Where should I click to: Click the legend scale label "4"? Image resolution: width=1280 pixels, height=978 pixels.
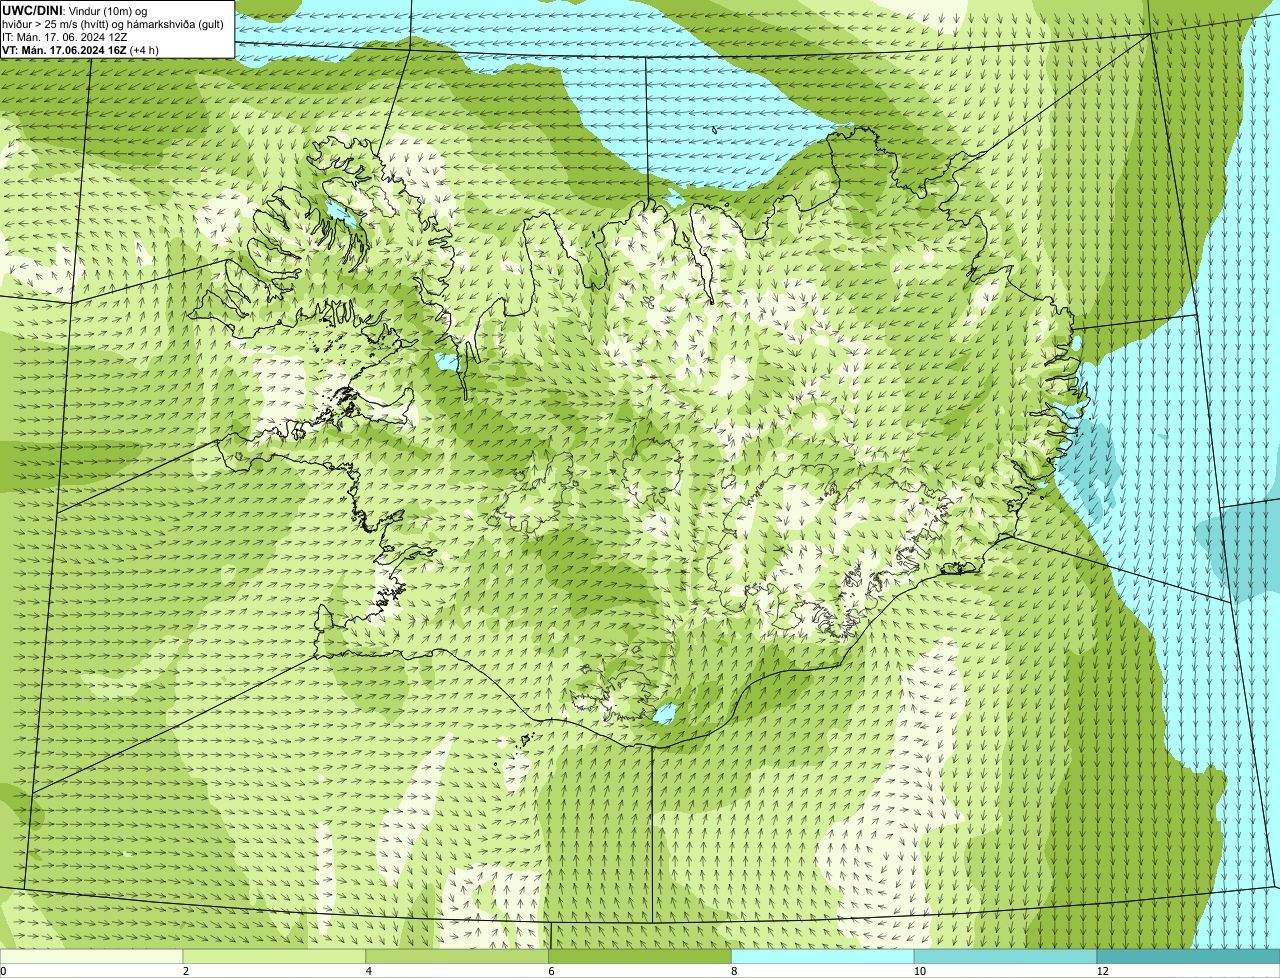coord(369,971)
